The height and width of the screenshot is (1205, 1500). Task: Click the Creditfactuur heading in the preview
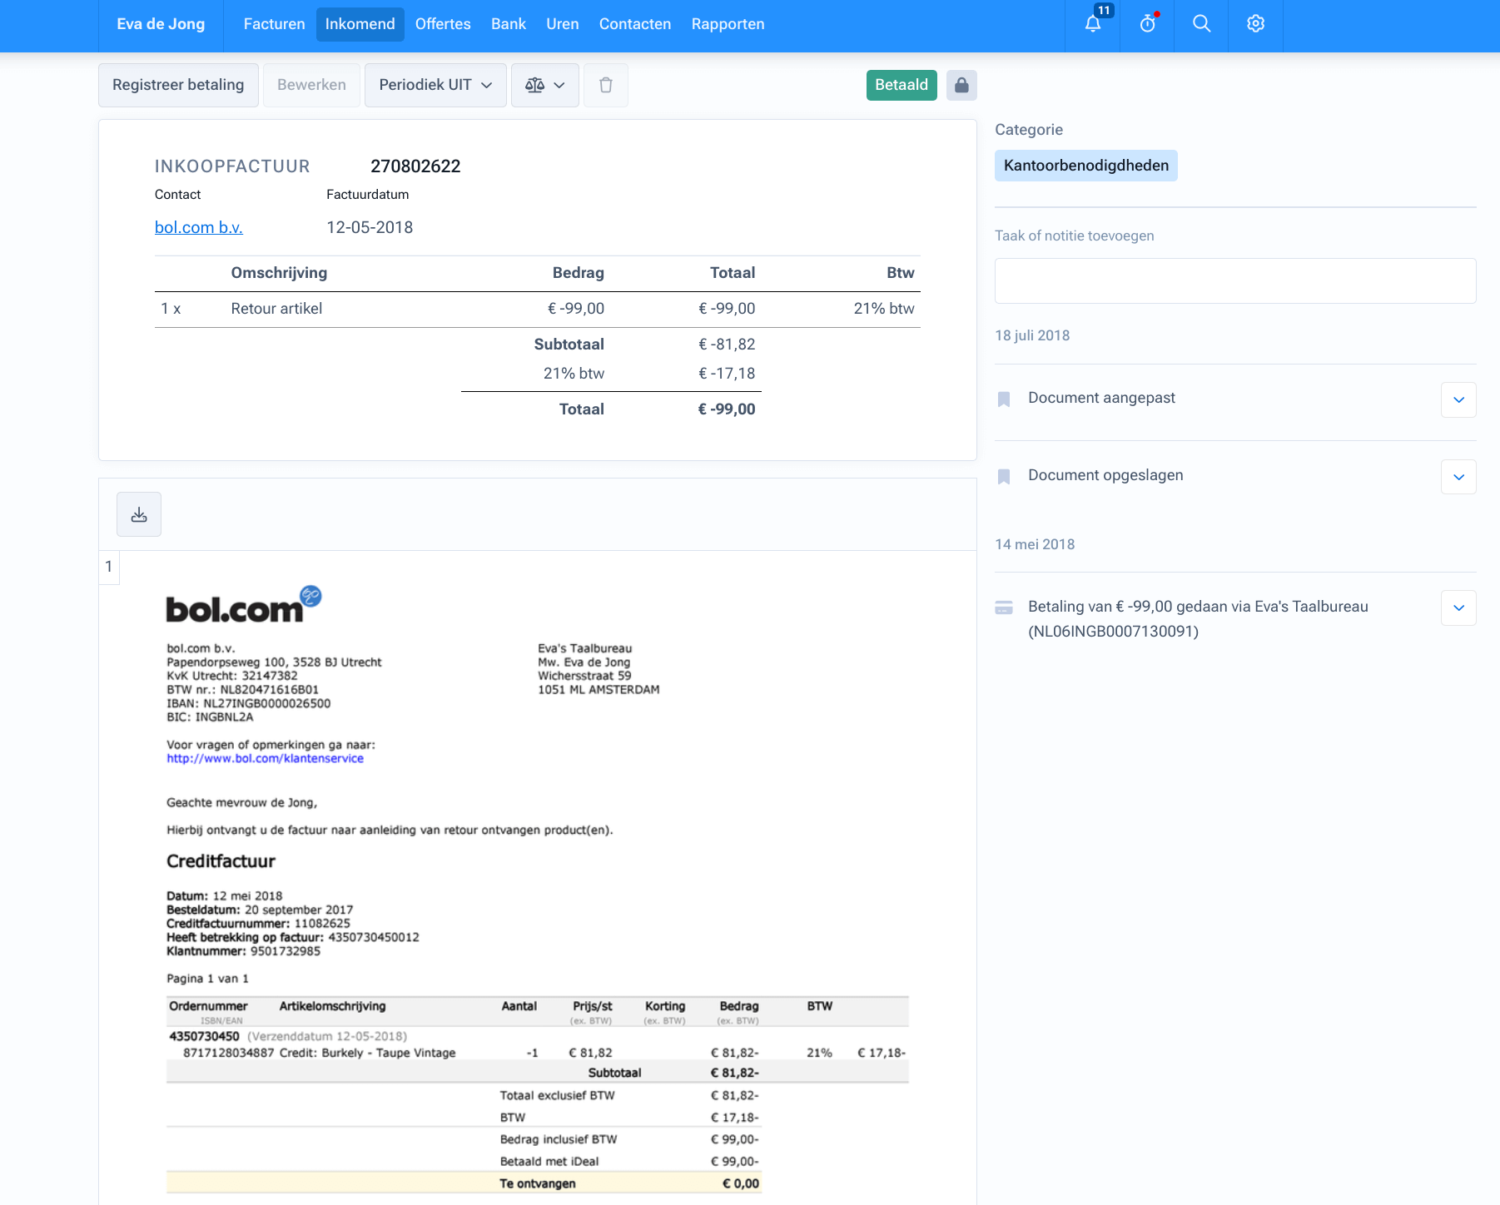[221, 861]
